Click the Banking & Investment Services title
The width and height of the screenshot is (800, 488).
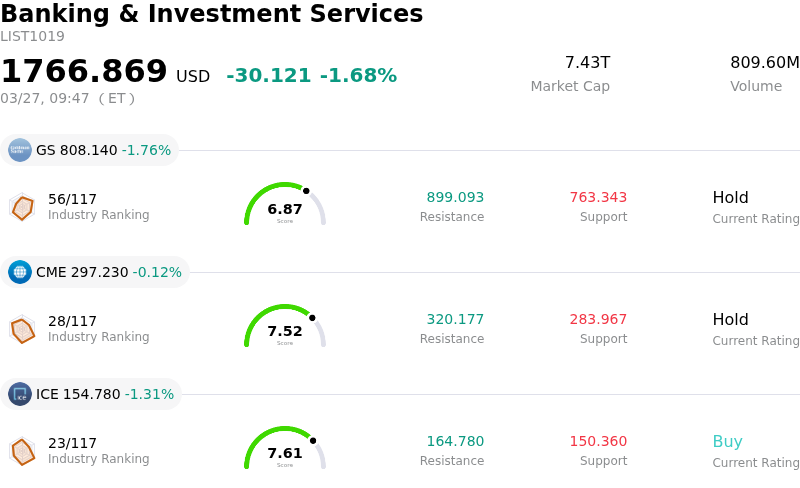[212, 14]
